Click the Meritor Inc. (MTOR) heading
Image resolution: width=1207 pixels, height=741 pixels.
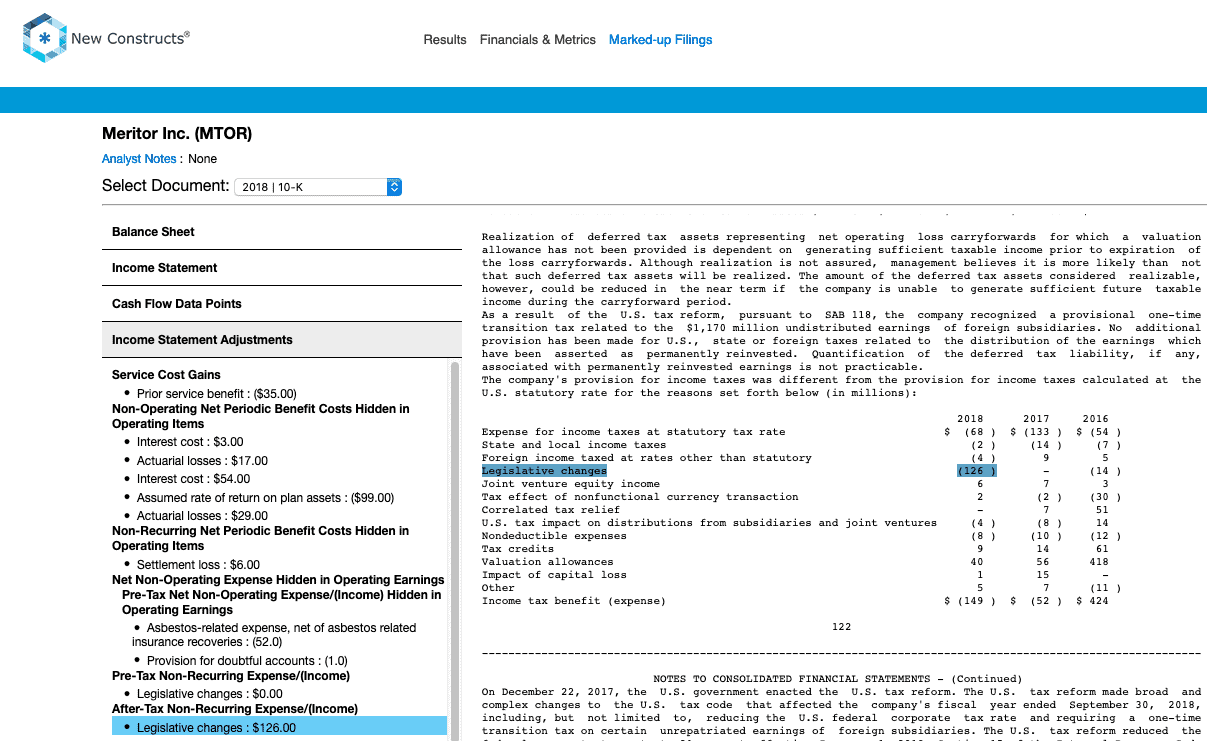pos(177,133)
